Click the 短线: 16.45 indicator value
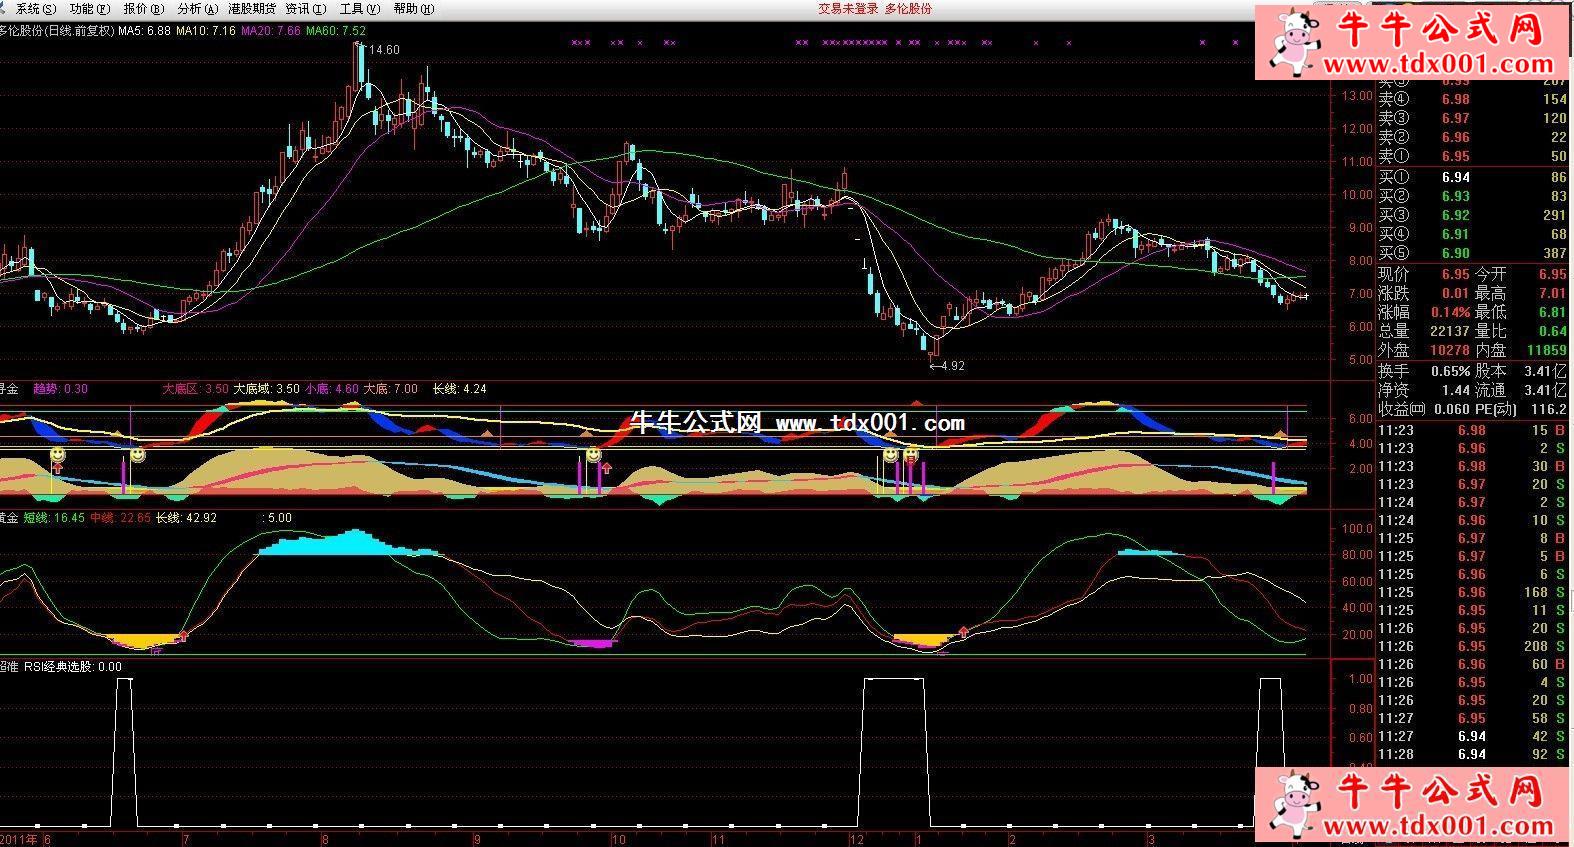The width and height of the screenshot is (1574, 847). click(x=54, y=518)
